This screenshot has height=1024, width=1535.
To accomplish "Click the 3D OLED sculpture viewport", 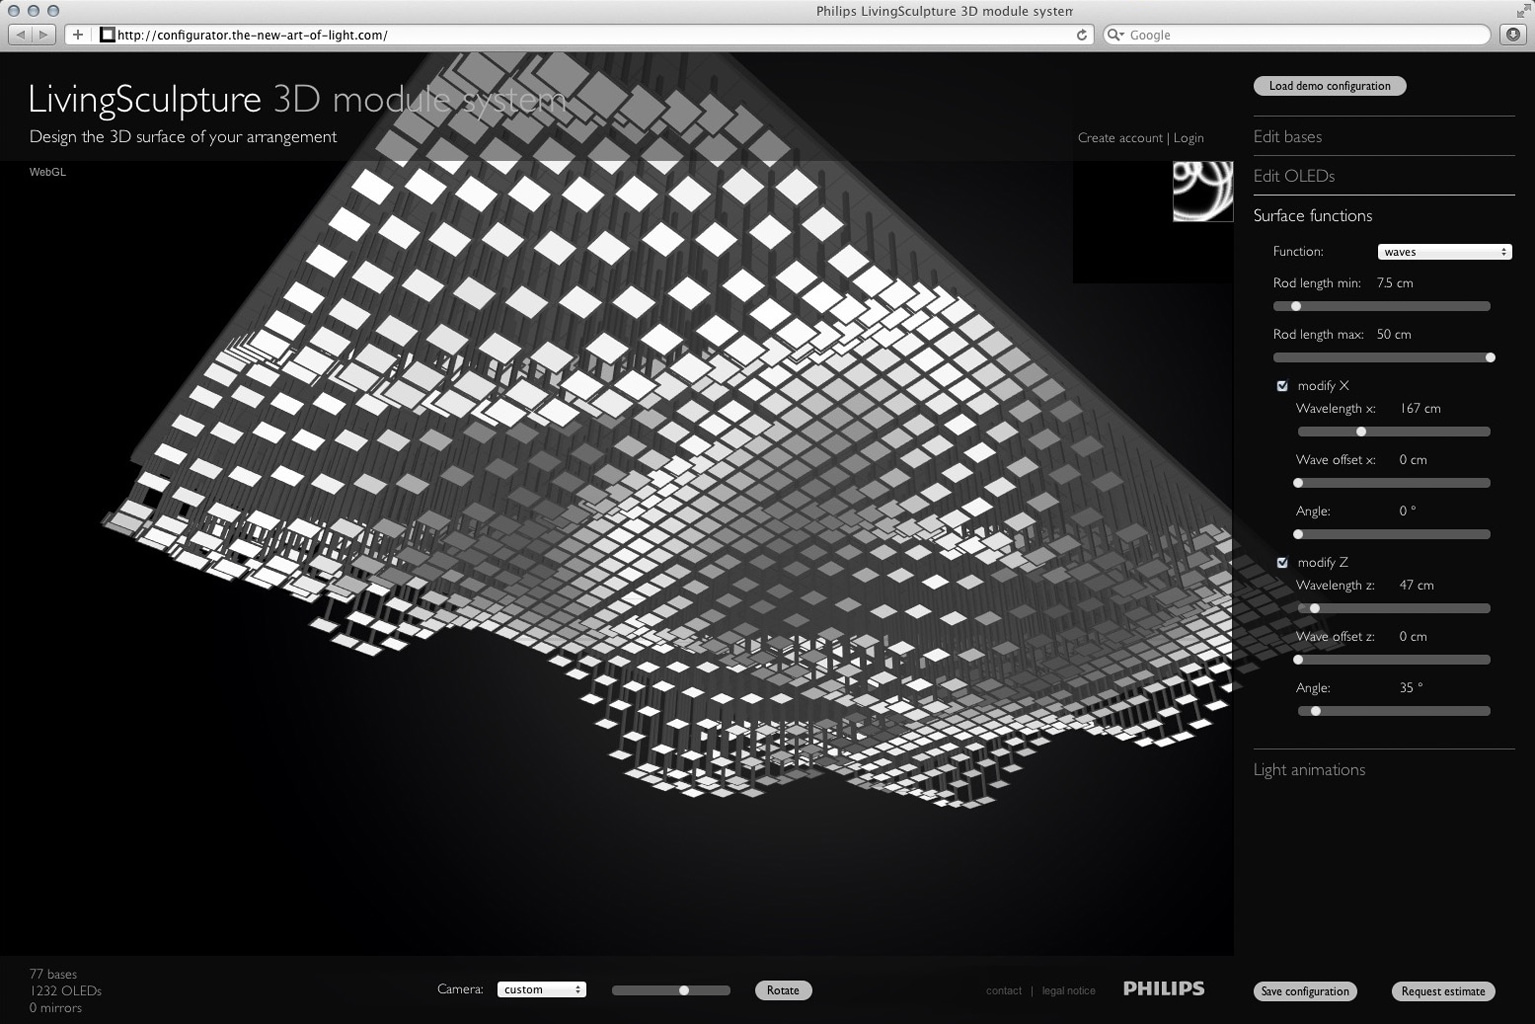I will point(616,558).
